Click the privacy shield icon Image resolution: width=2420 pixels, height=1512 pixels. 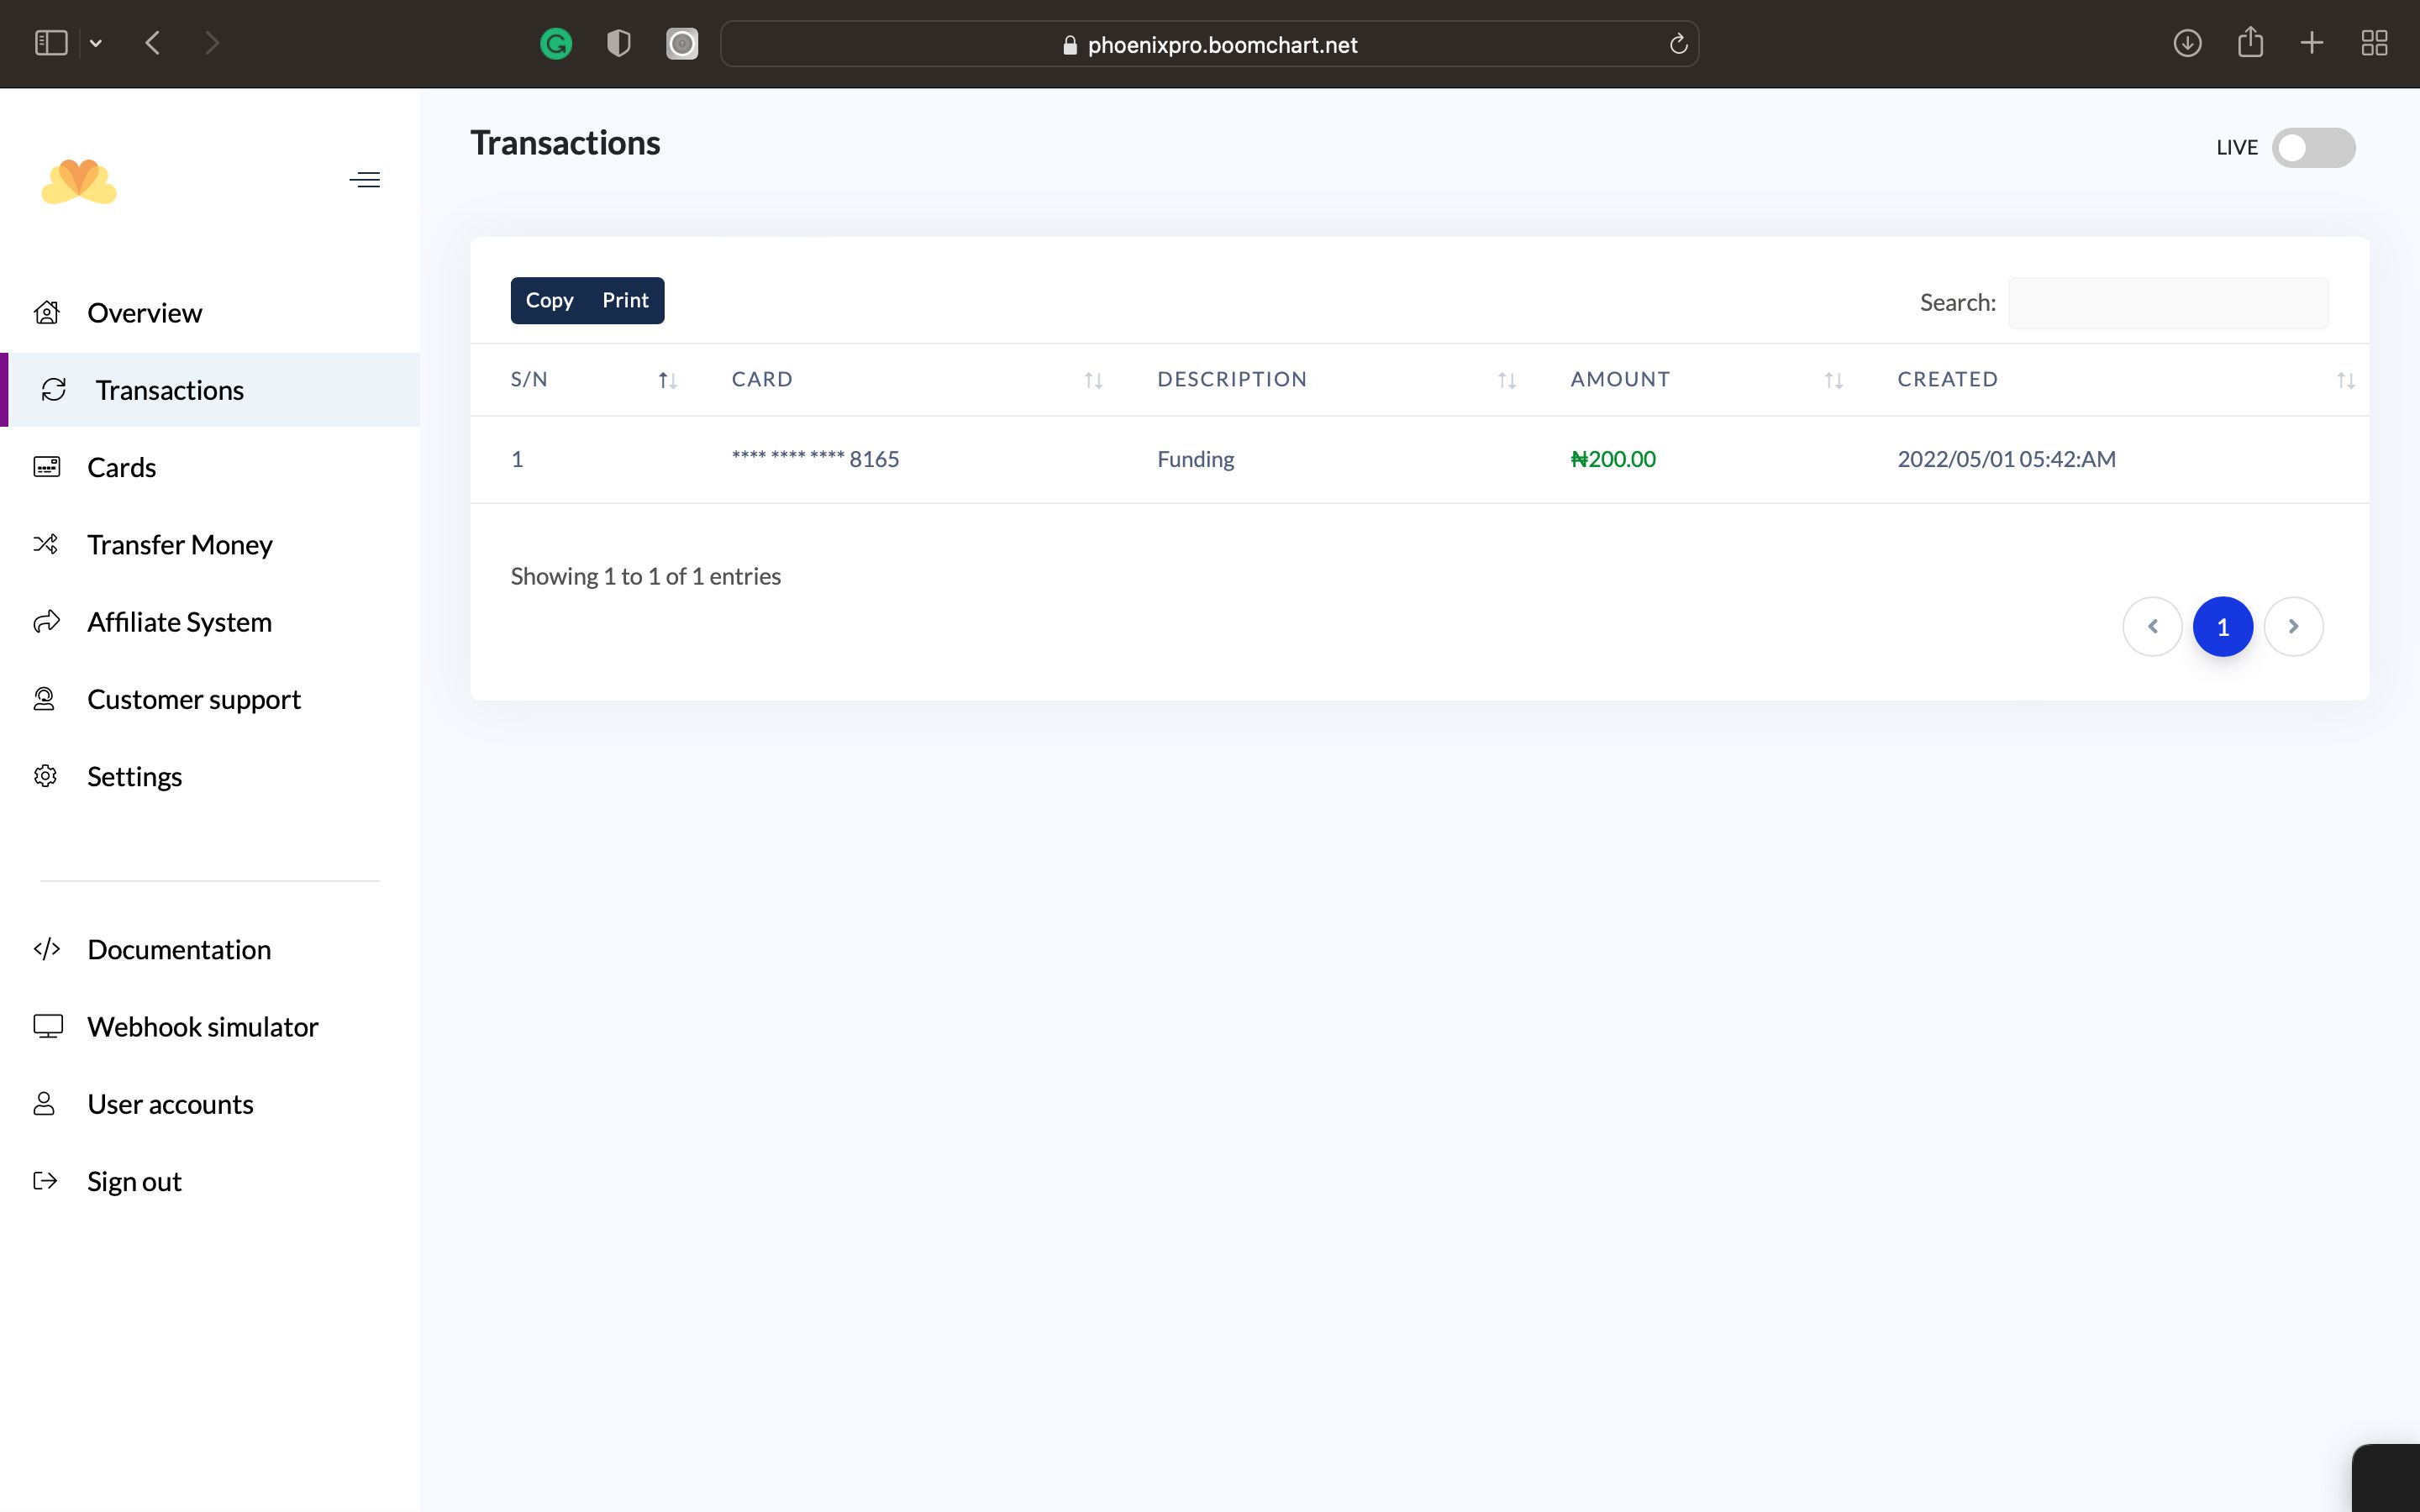point(618,44)
